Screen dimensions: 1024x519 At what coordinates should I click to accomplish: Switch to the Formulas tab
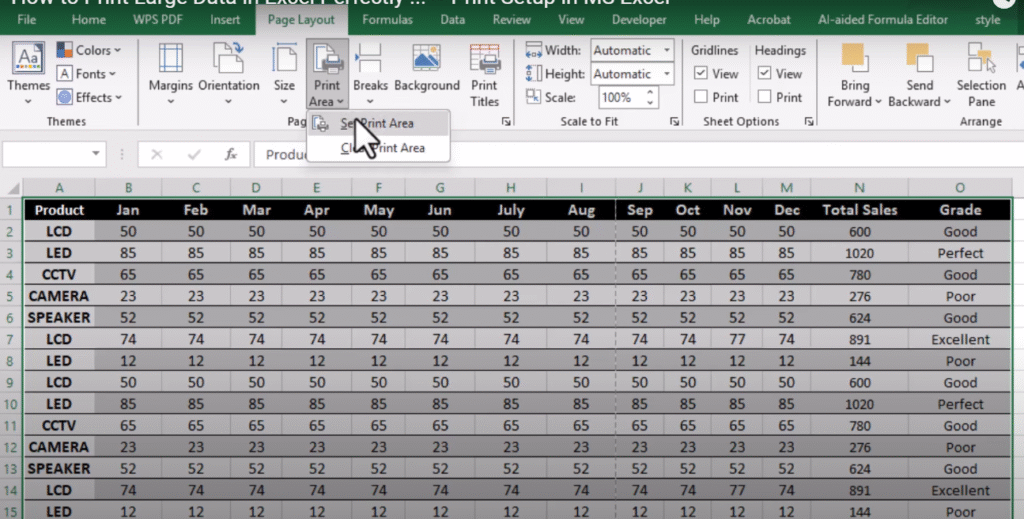point(387,19)
